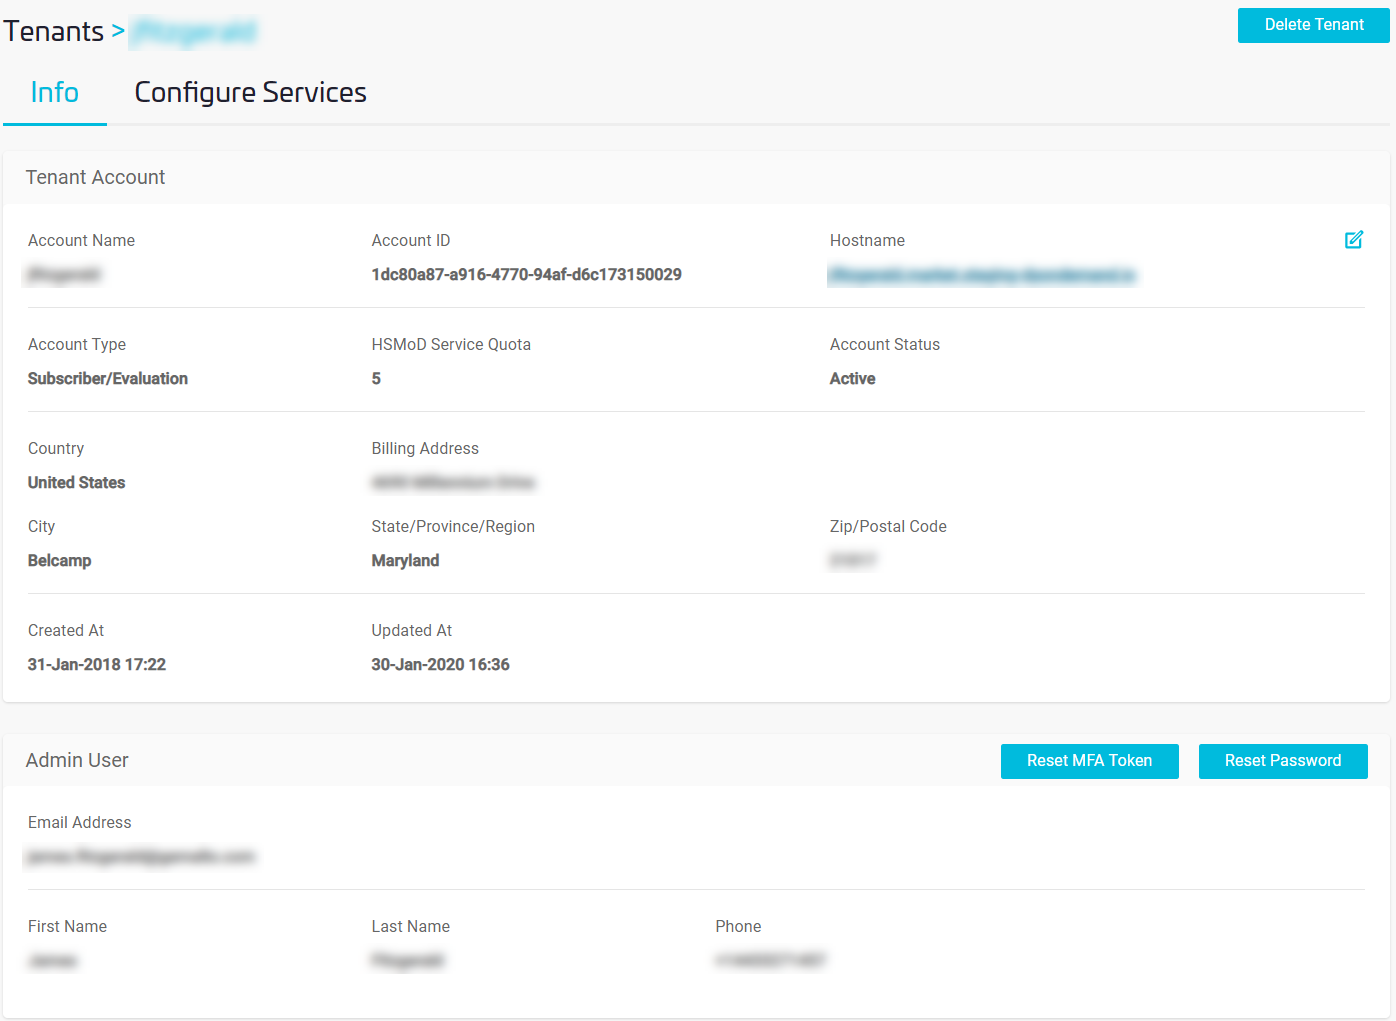The image size is (1396, 1021).
Task: Open the blurred Hostname link
Action: 981,275
